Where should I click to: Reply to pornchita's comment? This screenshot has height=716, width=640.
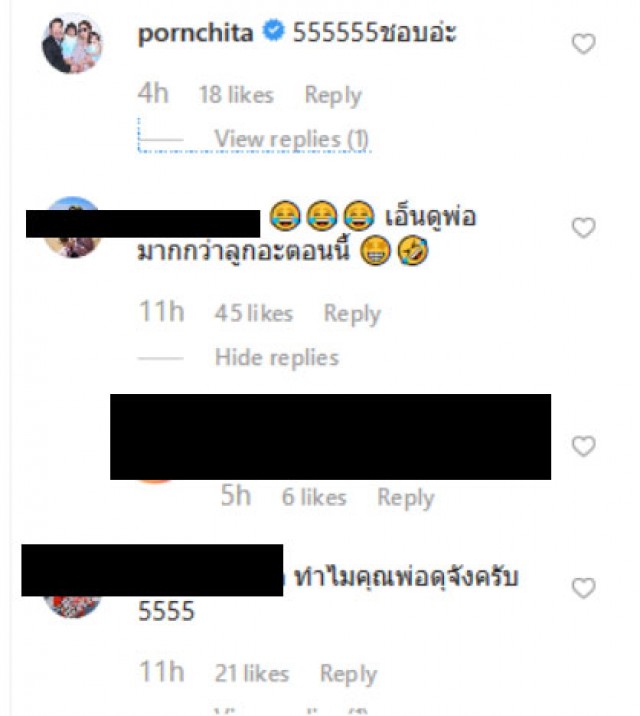tap(333, 95)
